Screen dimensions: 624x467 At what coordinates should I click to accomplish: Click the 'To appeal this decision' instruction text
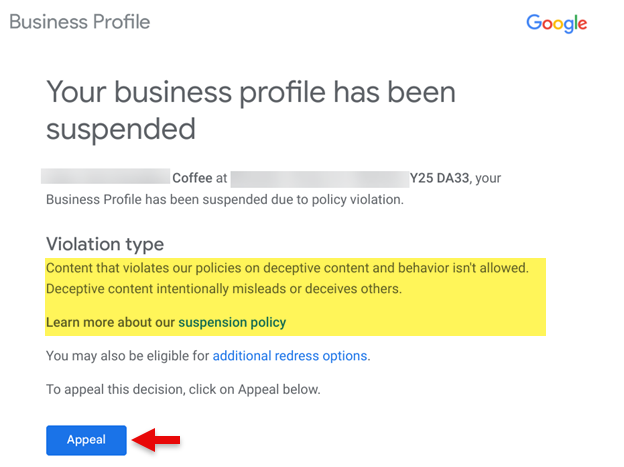pos(183,389)
